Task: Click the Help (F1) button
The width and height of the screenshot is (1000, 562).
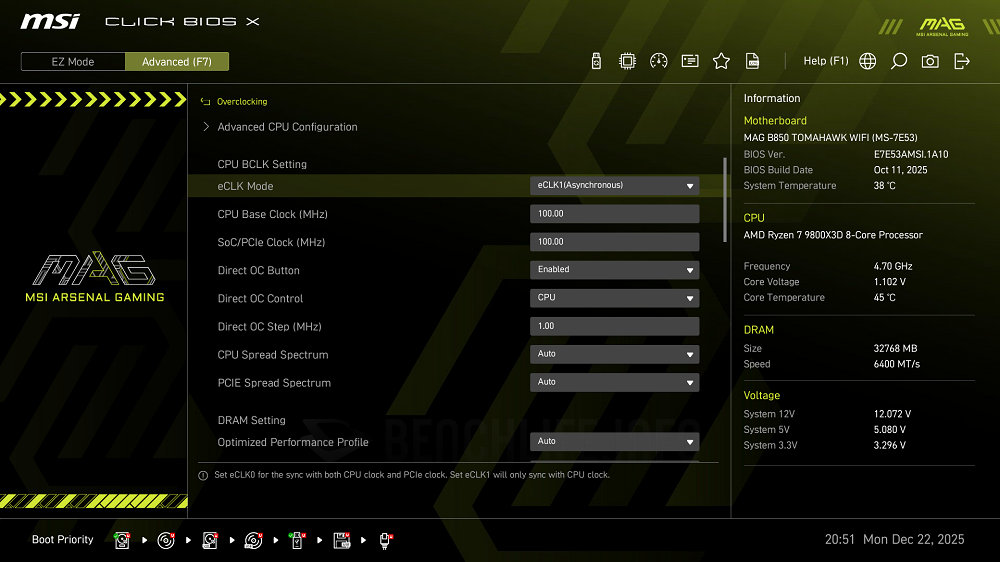Action: (x=825, y=61)
